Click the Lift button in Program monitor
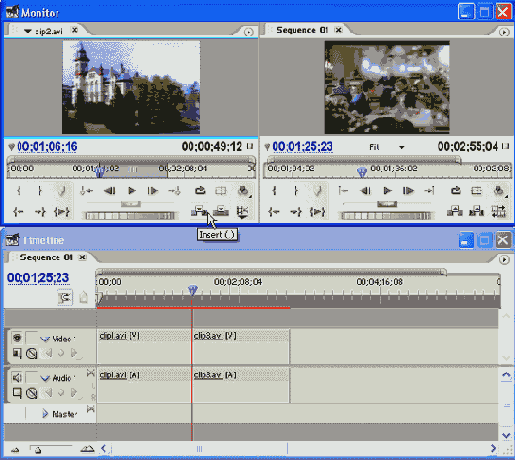Viewport: 515px width, 460px height. click(455, 211)
